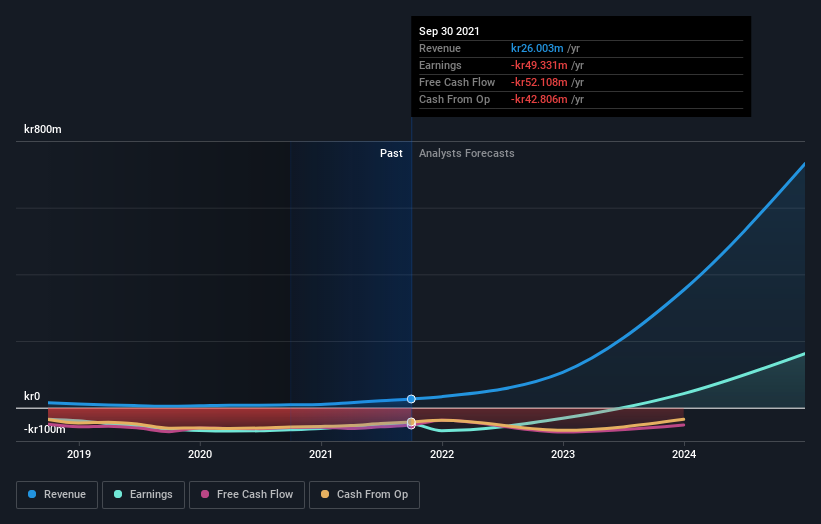Click the teal Earnings legend dot
This screenshot has height=524, width=821.
pos(118,494)
